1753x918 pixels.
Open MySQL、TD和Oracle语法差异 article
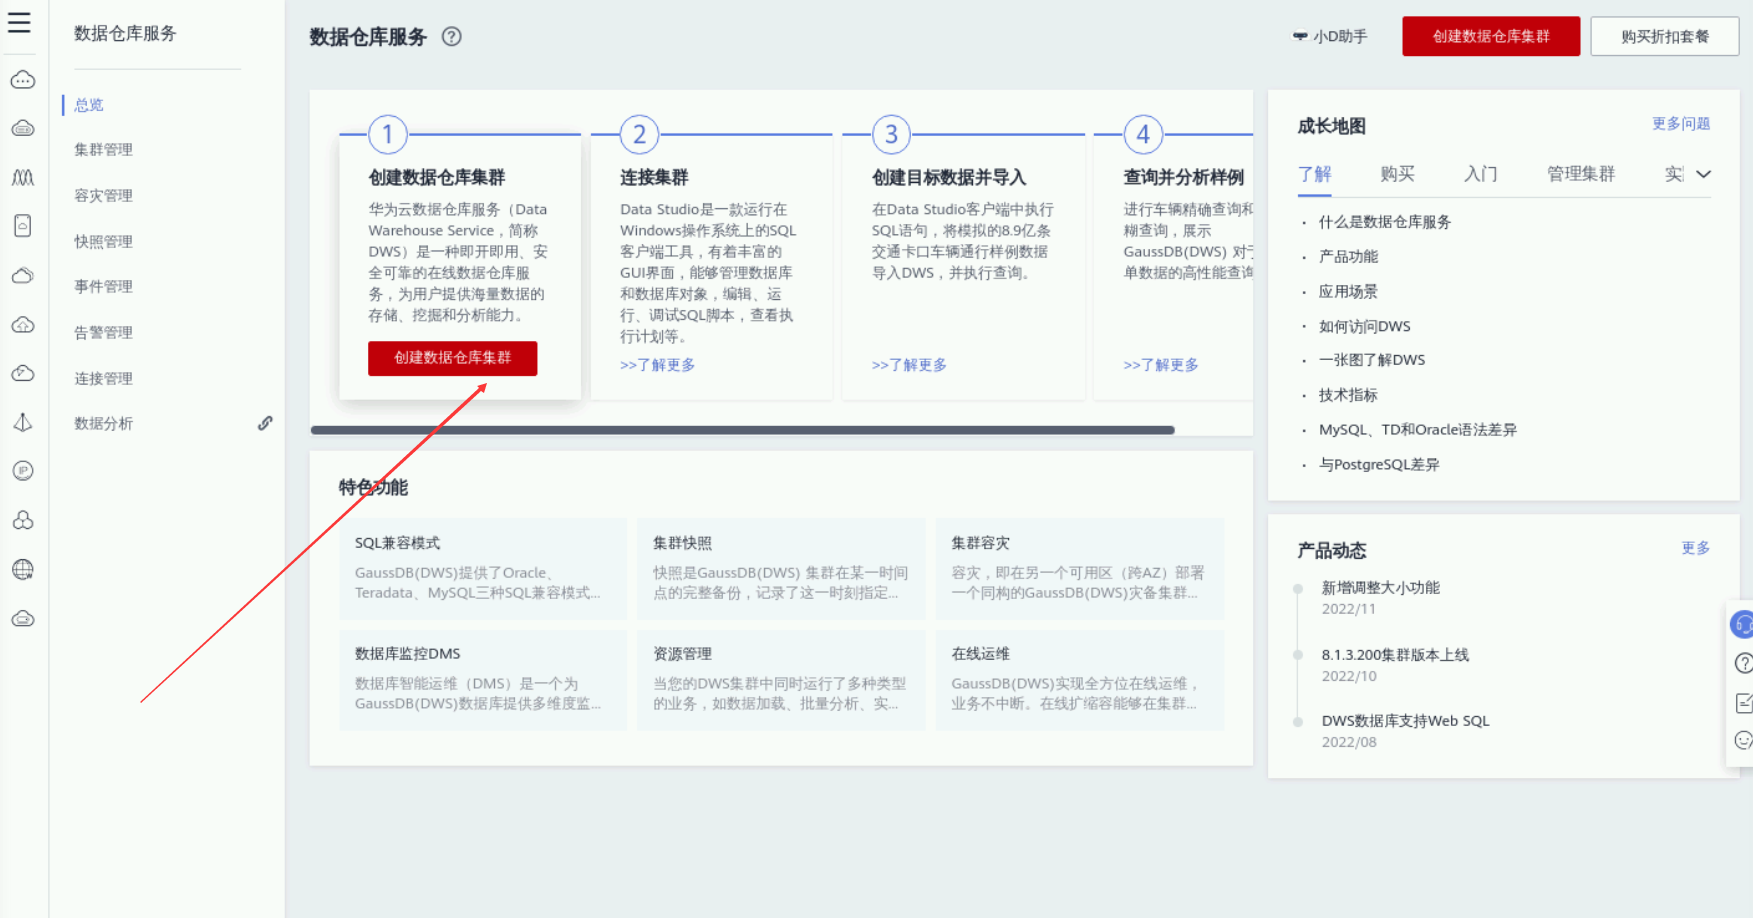click(1418, 430)
